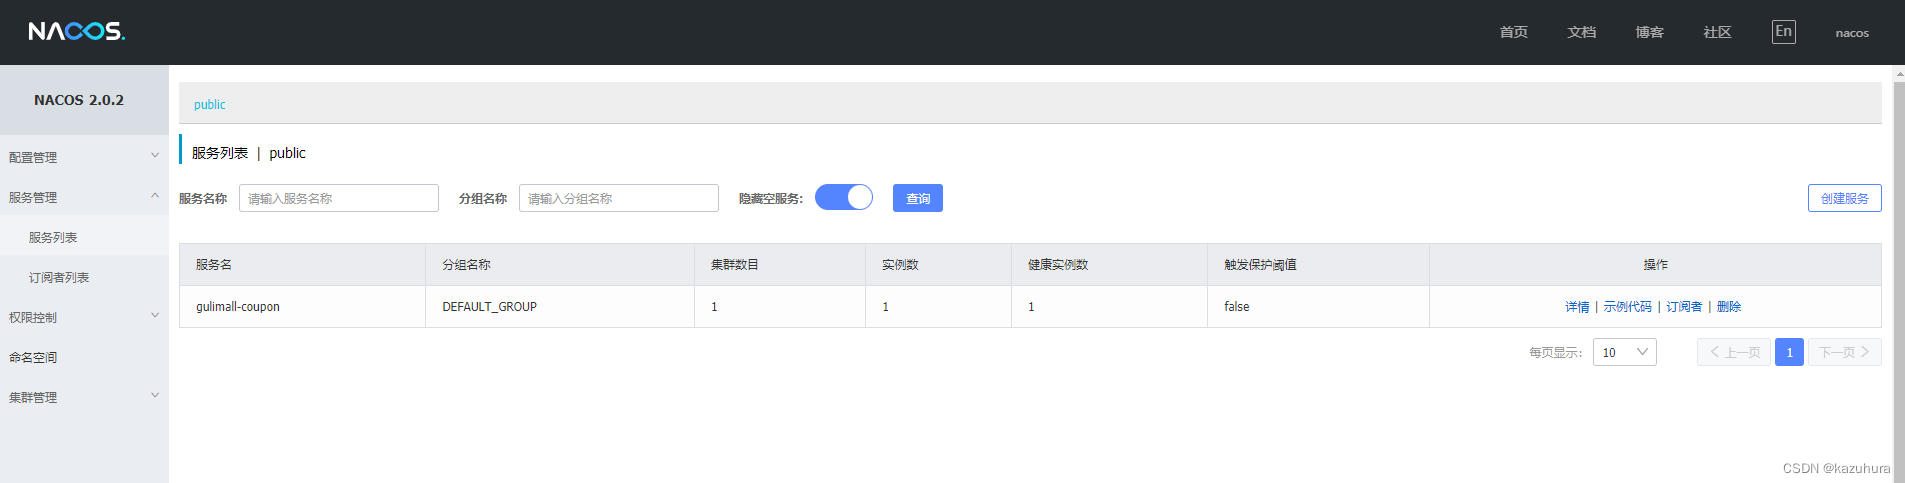The width and height of the screenshot is (1905, 483).
Task: Click the 触发保护阈值 column header
Action: 1318,265
